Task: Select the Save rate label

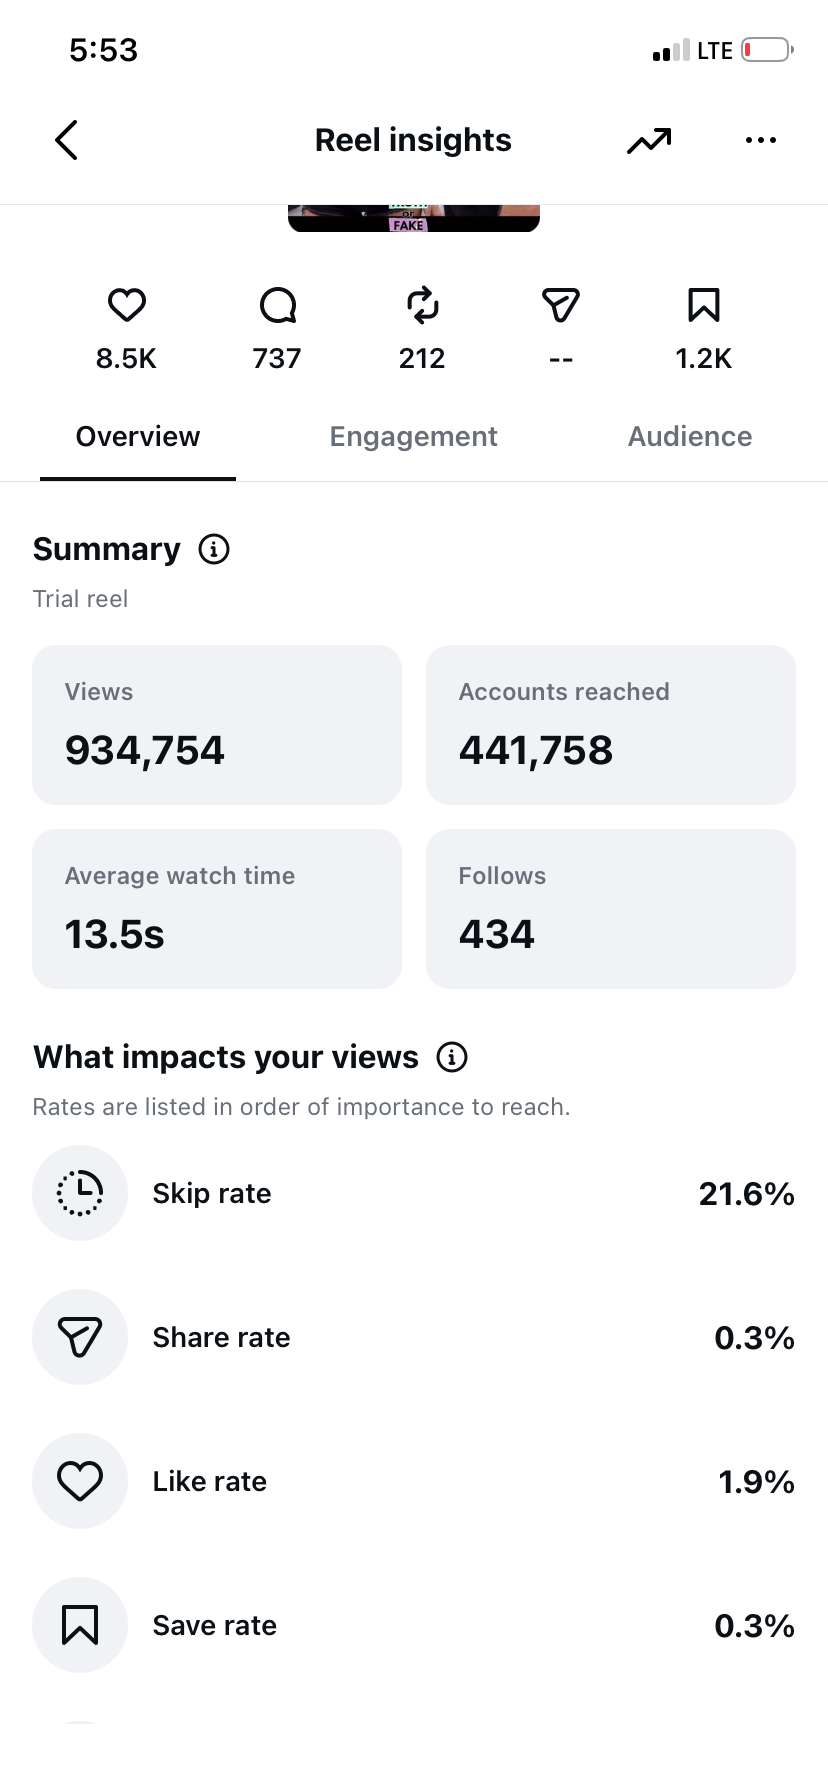Action: [215, 1626]
